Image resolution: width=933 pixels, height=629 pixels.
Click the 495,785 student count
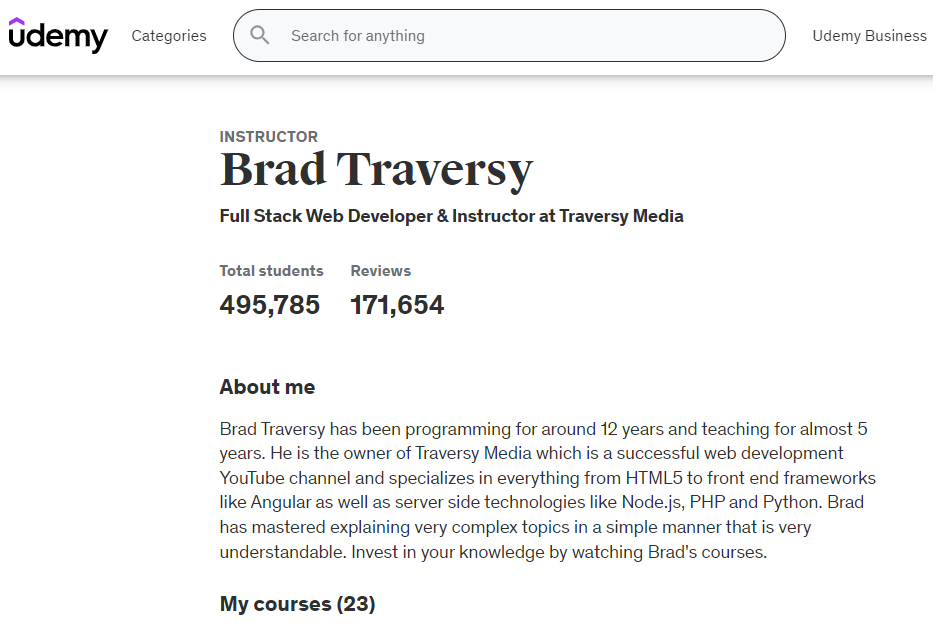270,305
